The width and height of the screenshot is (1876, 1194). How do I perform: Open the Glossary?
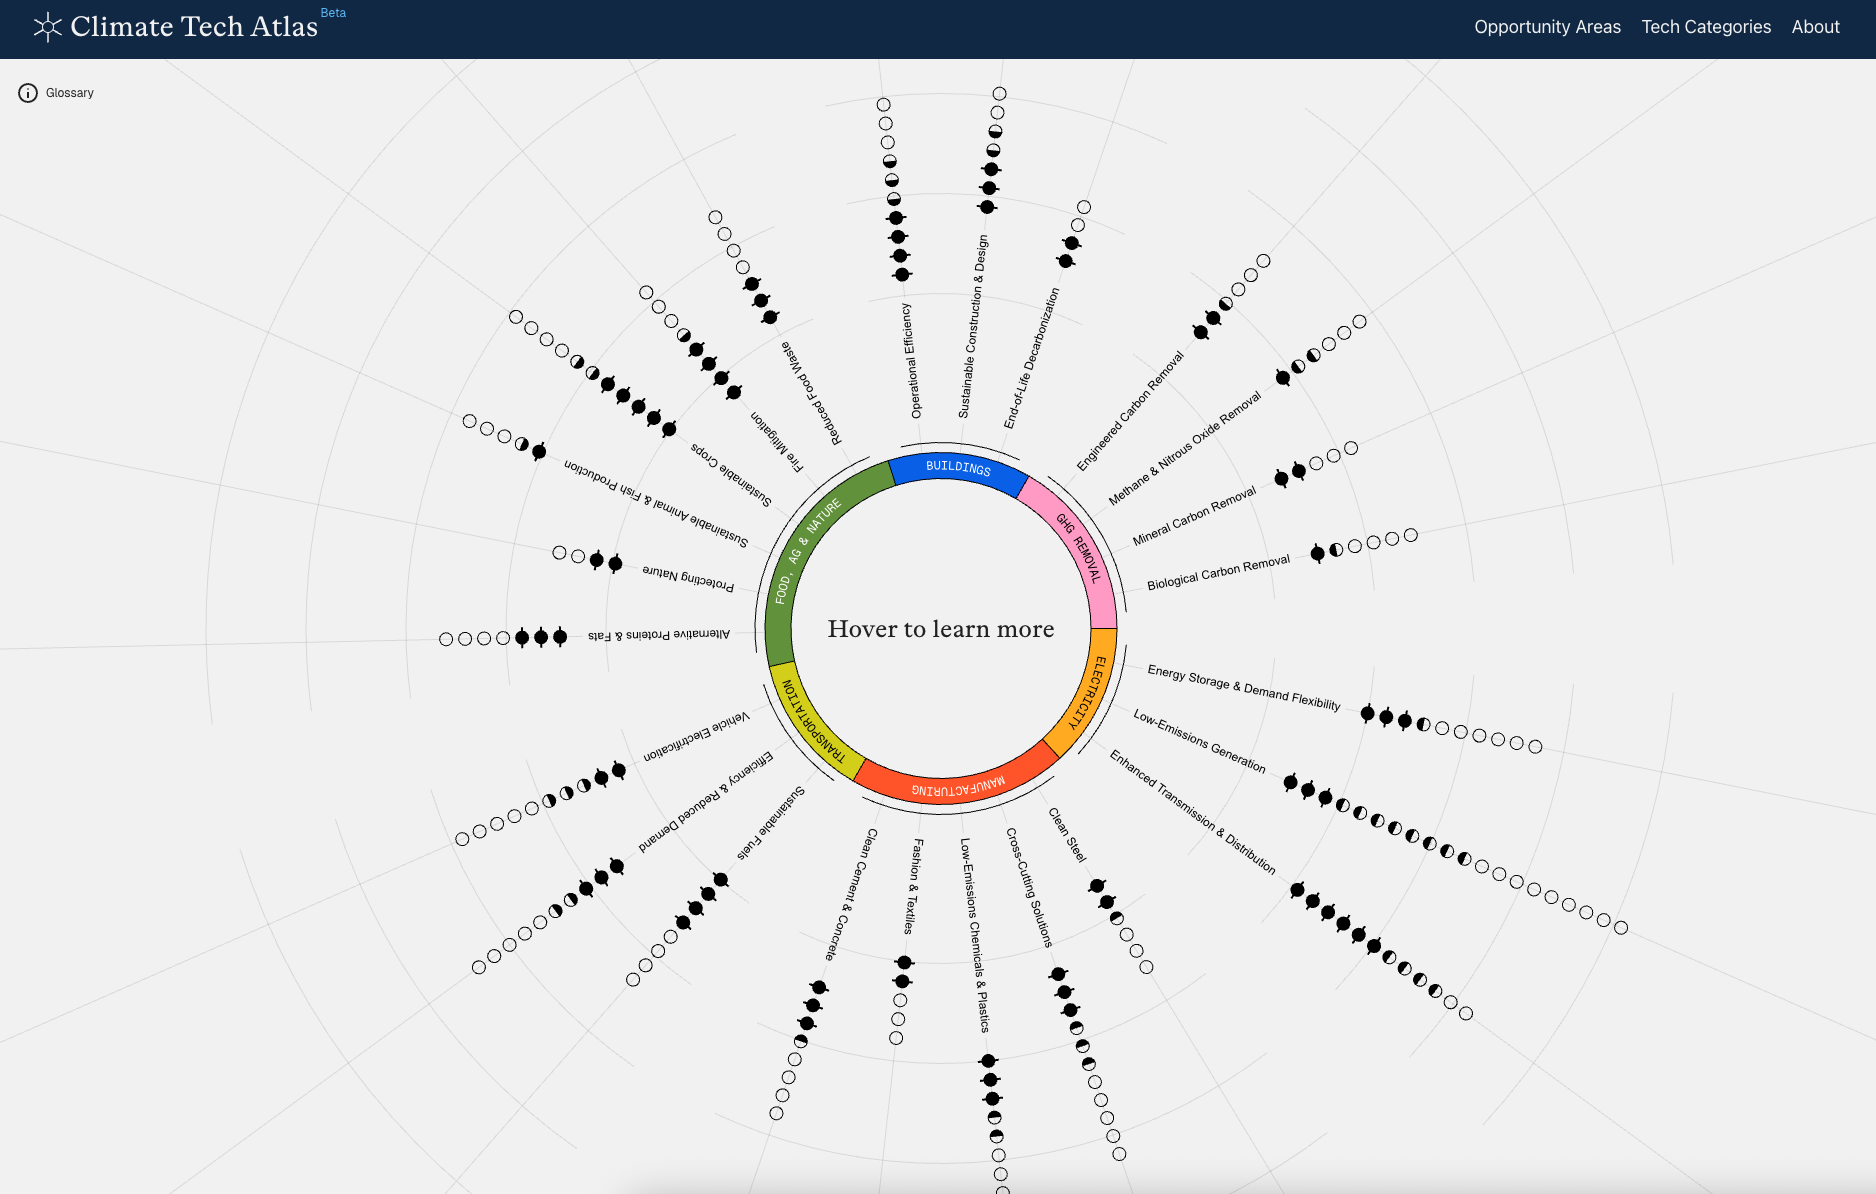(68, 92)
